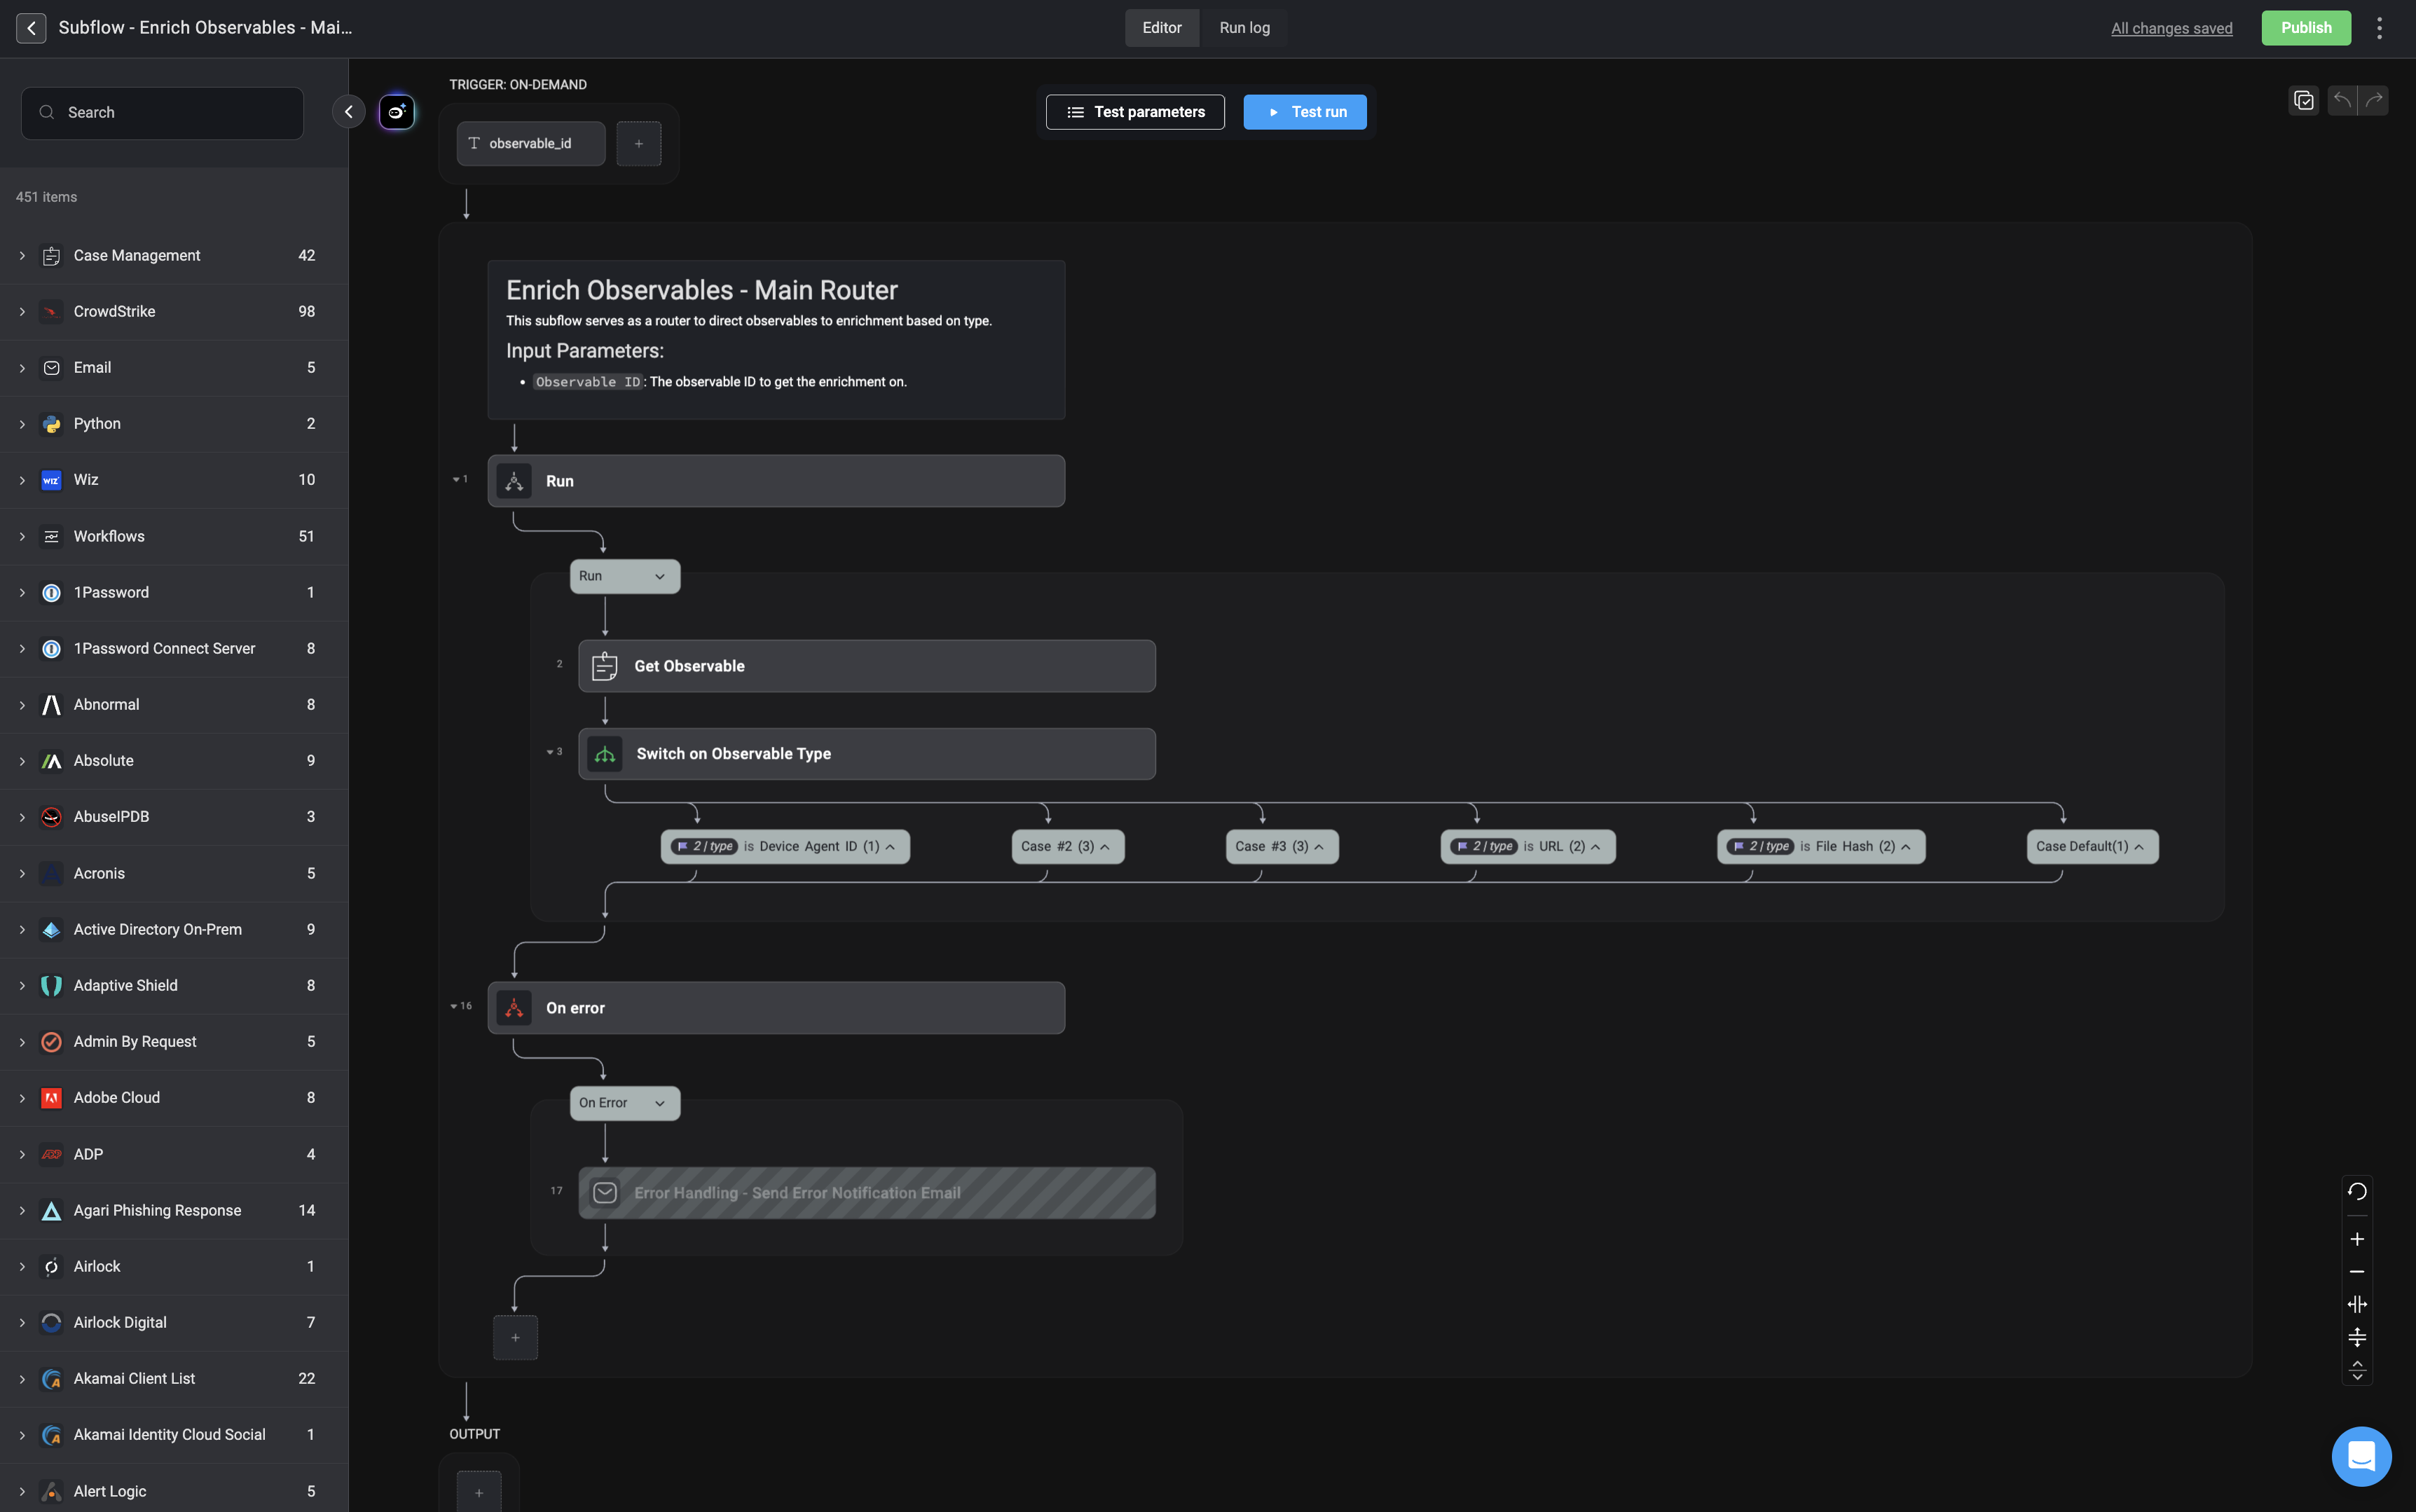Zoom in the workflow canvas

pos(2357,1239)
